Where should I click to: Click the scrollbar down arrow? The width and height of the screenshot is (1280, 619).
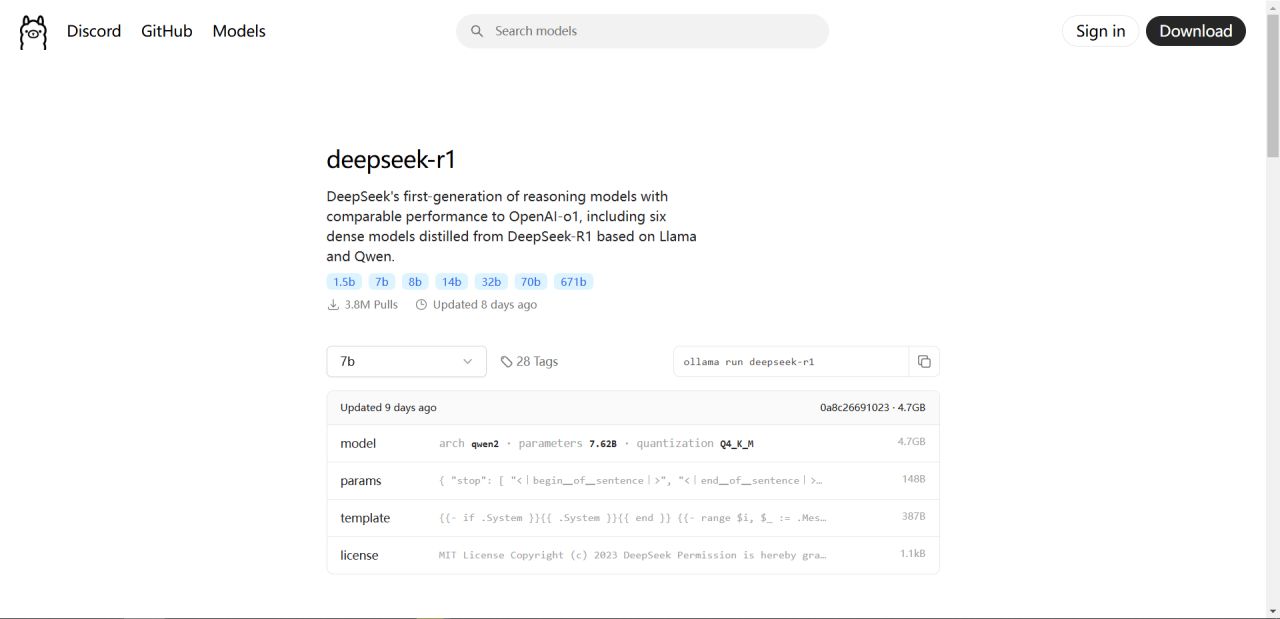pos(1273,611)
